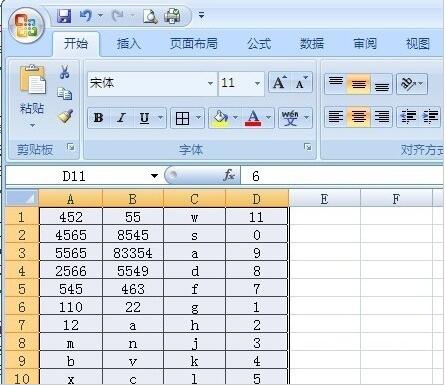
Task: Toggle middle vertical alignment
Action: tap(359, 83)
